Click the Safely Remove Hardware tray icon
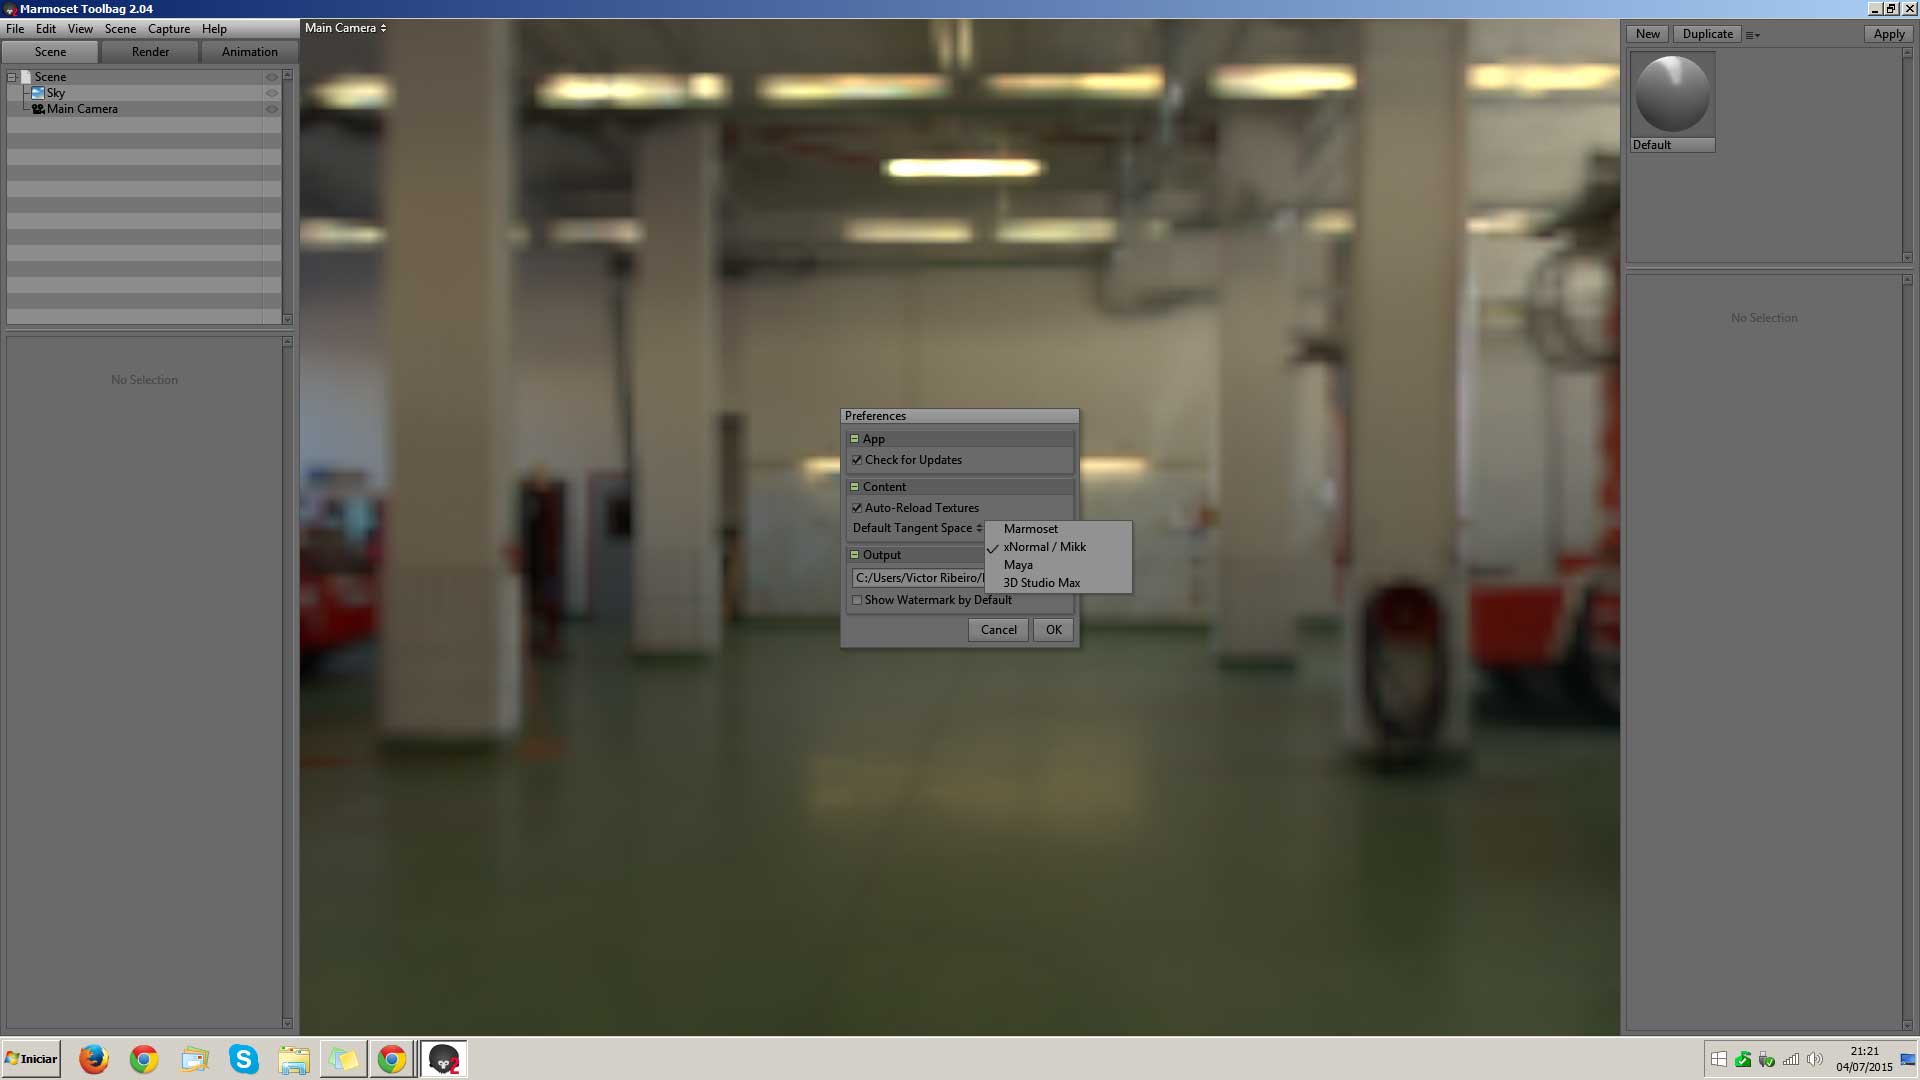The height and width of the screenshot is (1080, 1920). tap(1767, 1059)
